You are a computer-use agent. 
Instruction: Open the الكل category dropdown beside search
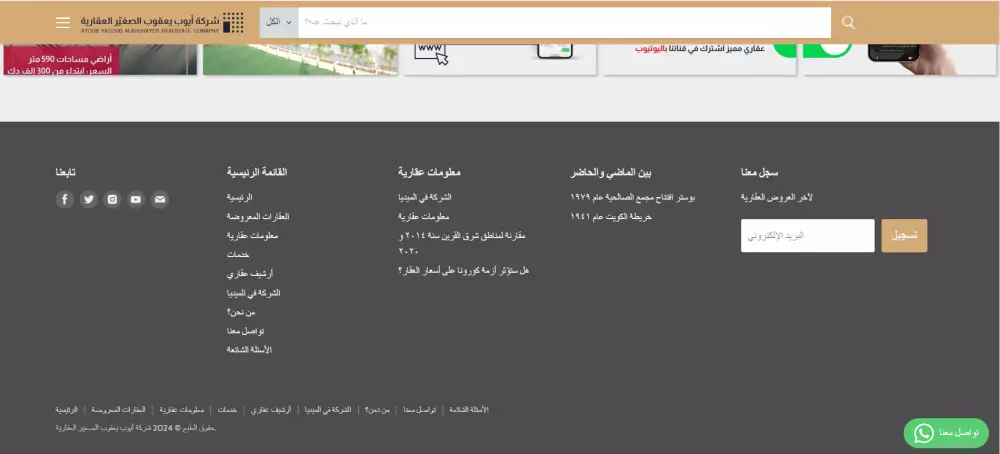click(x=279, y=22)
